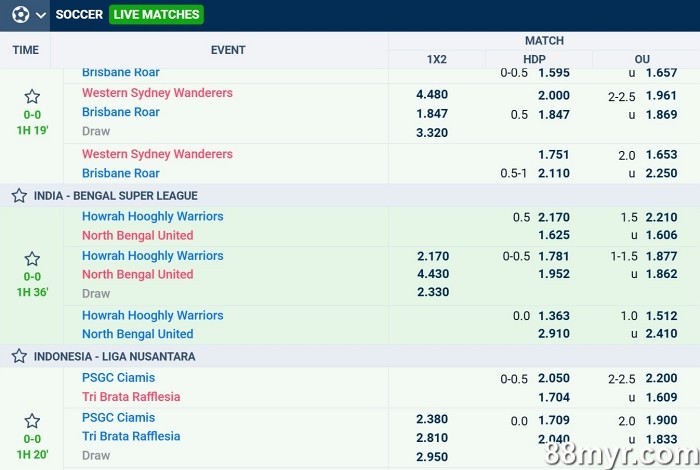Click the 1X2 column header

coord(437,59)
